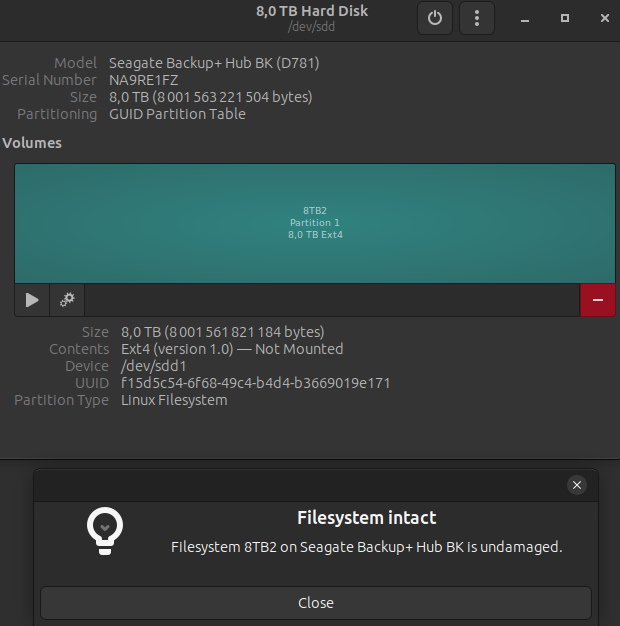Open the three-dot drive options menu
The width and height of the screenshot is (620, 626).
tap(477, 18)
